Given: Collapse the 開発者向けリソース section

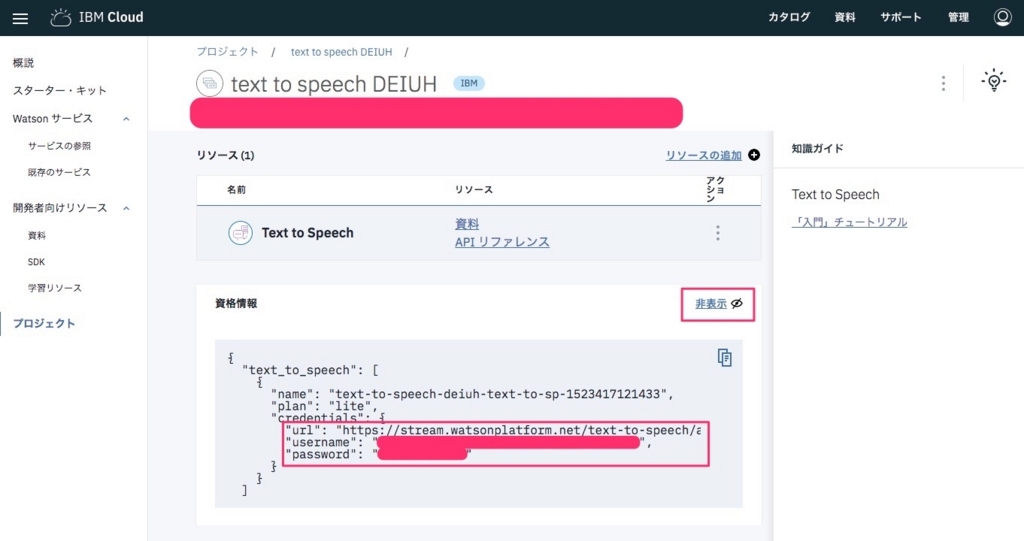Looking at the screenshot, I should (x=126, y=208).
